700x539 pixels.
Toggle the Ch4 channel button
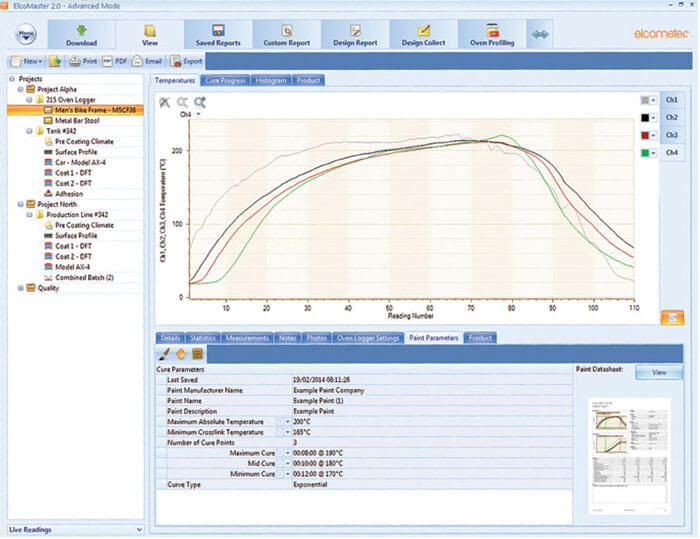pyautogui.click(x=671, y=153)
